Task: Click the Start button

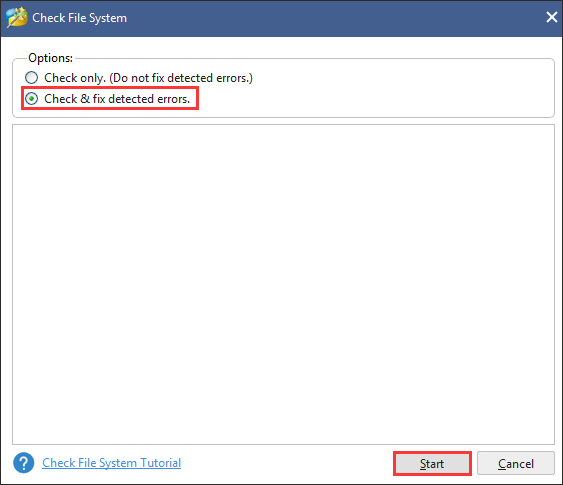Action: click(432, 463)
